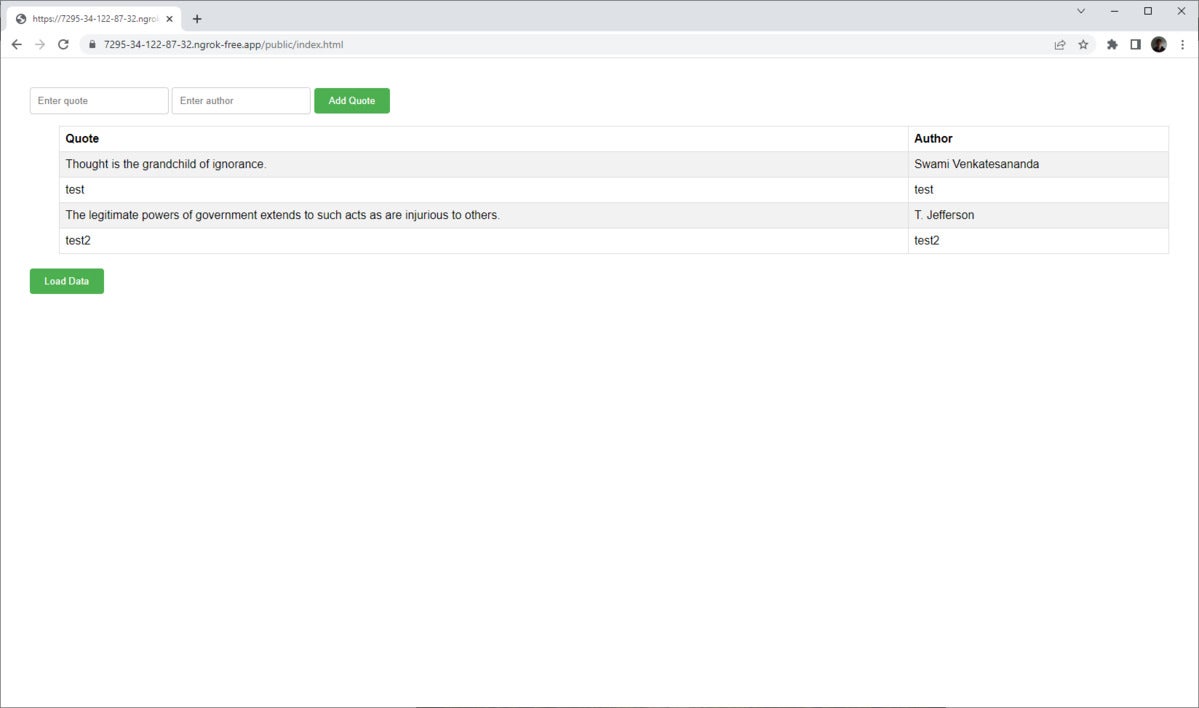Select the legitimate powers of government quote
Image resolution: width=1199 pixels, height=708 pixels.
483,215
